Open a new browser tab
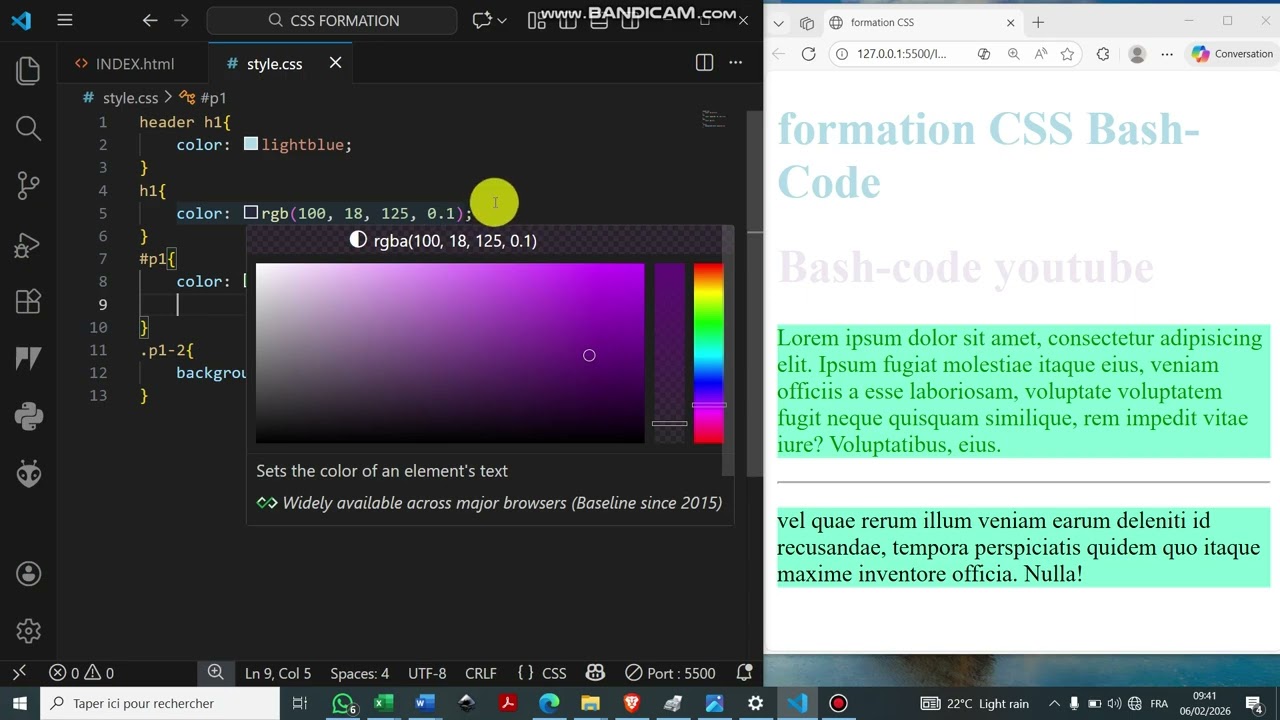Image resolution: width=1280 pixels, height=720 pixels. 1038,22
